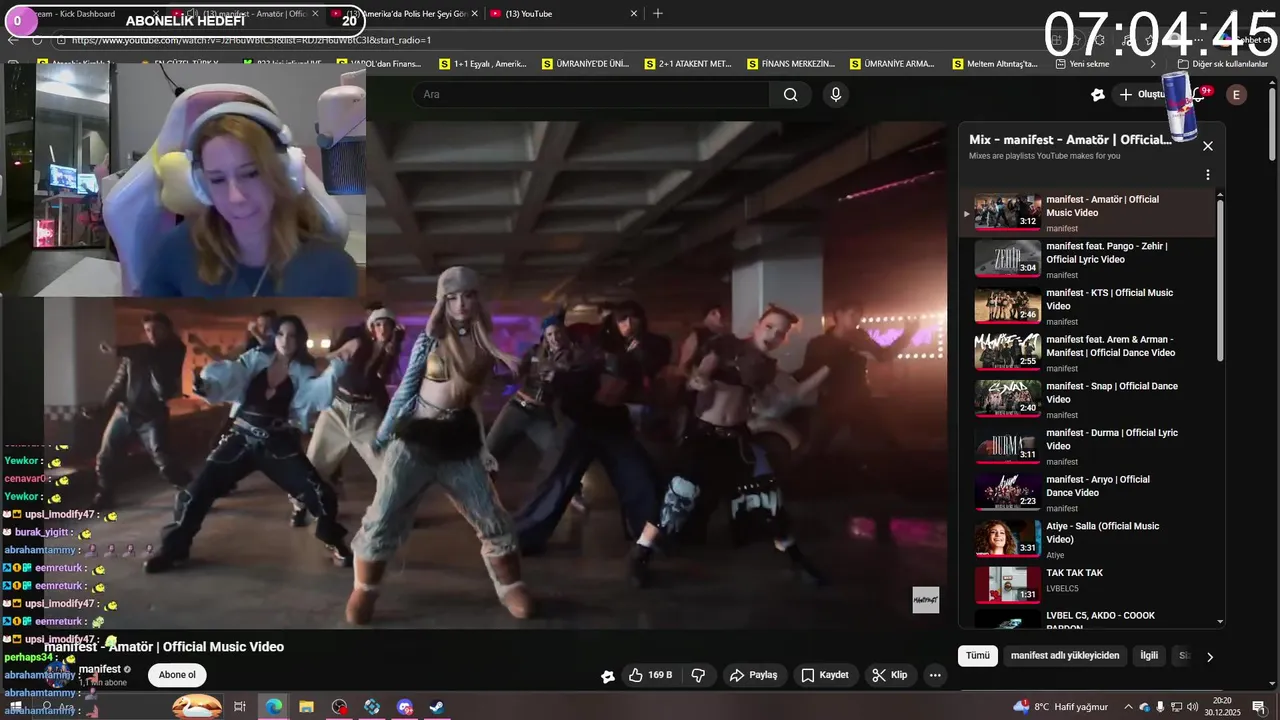This screenshot has width=1280, height=720.
Task: Like the video with 169 B likes
Action: 650,675
